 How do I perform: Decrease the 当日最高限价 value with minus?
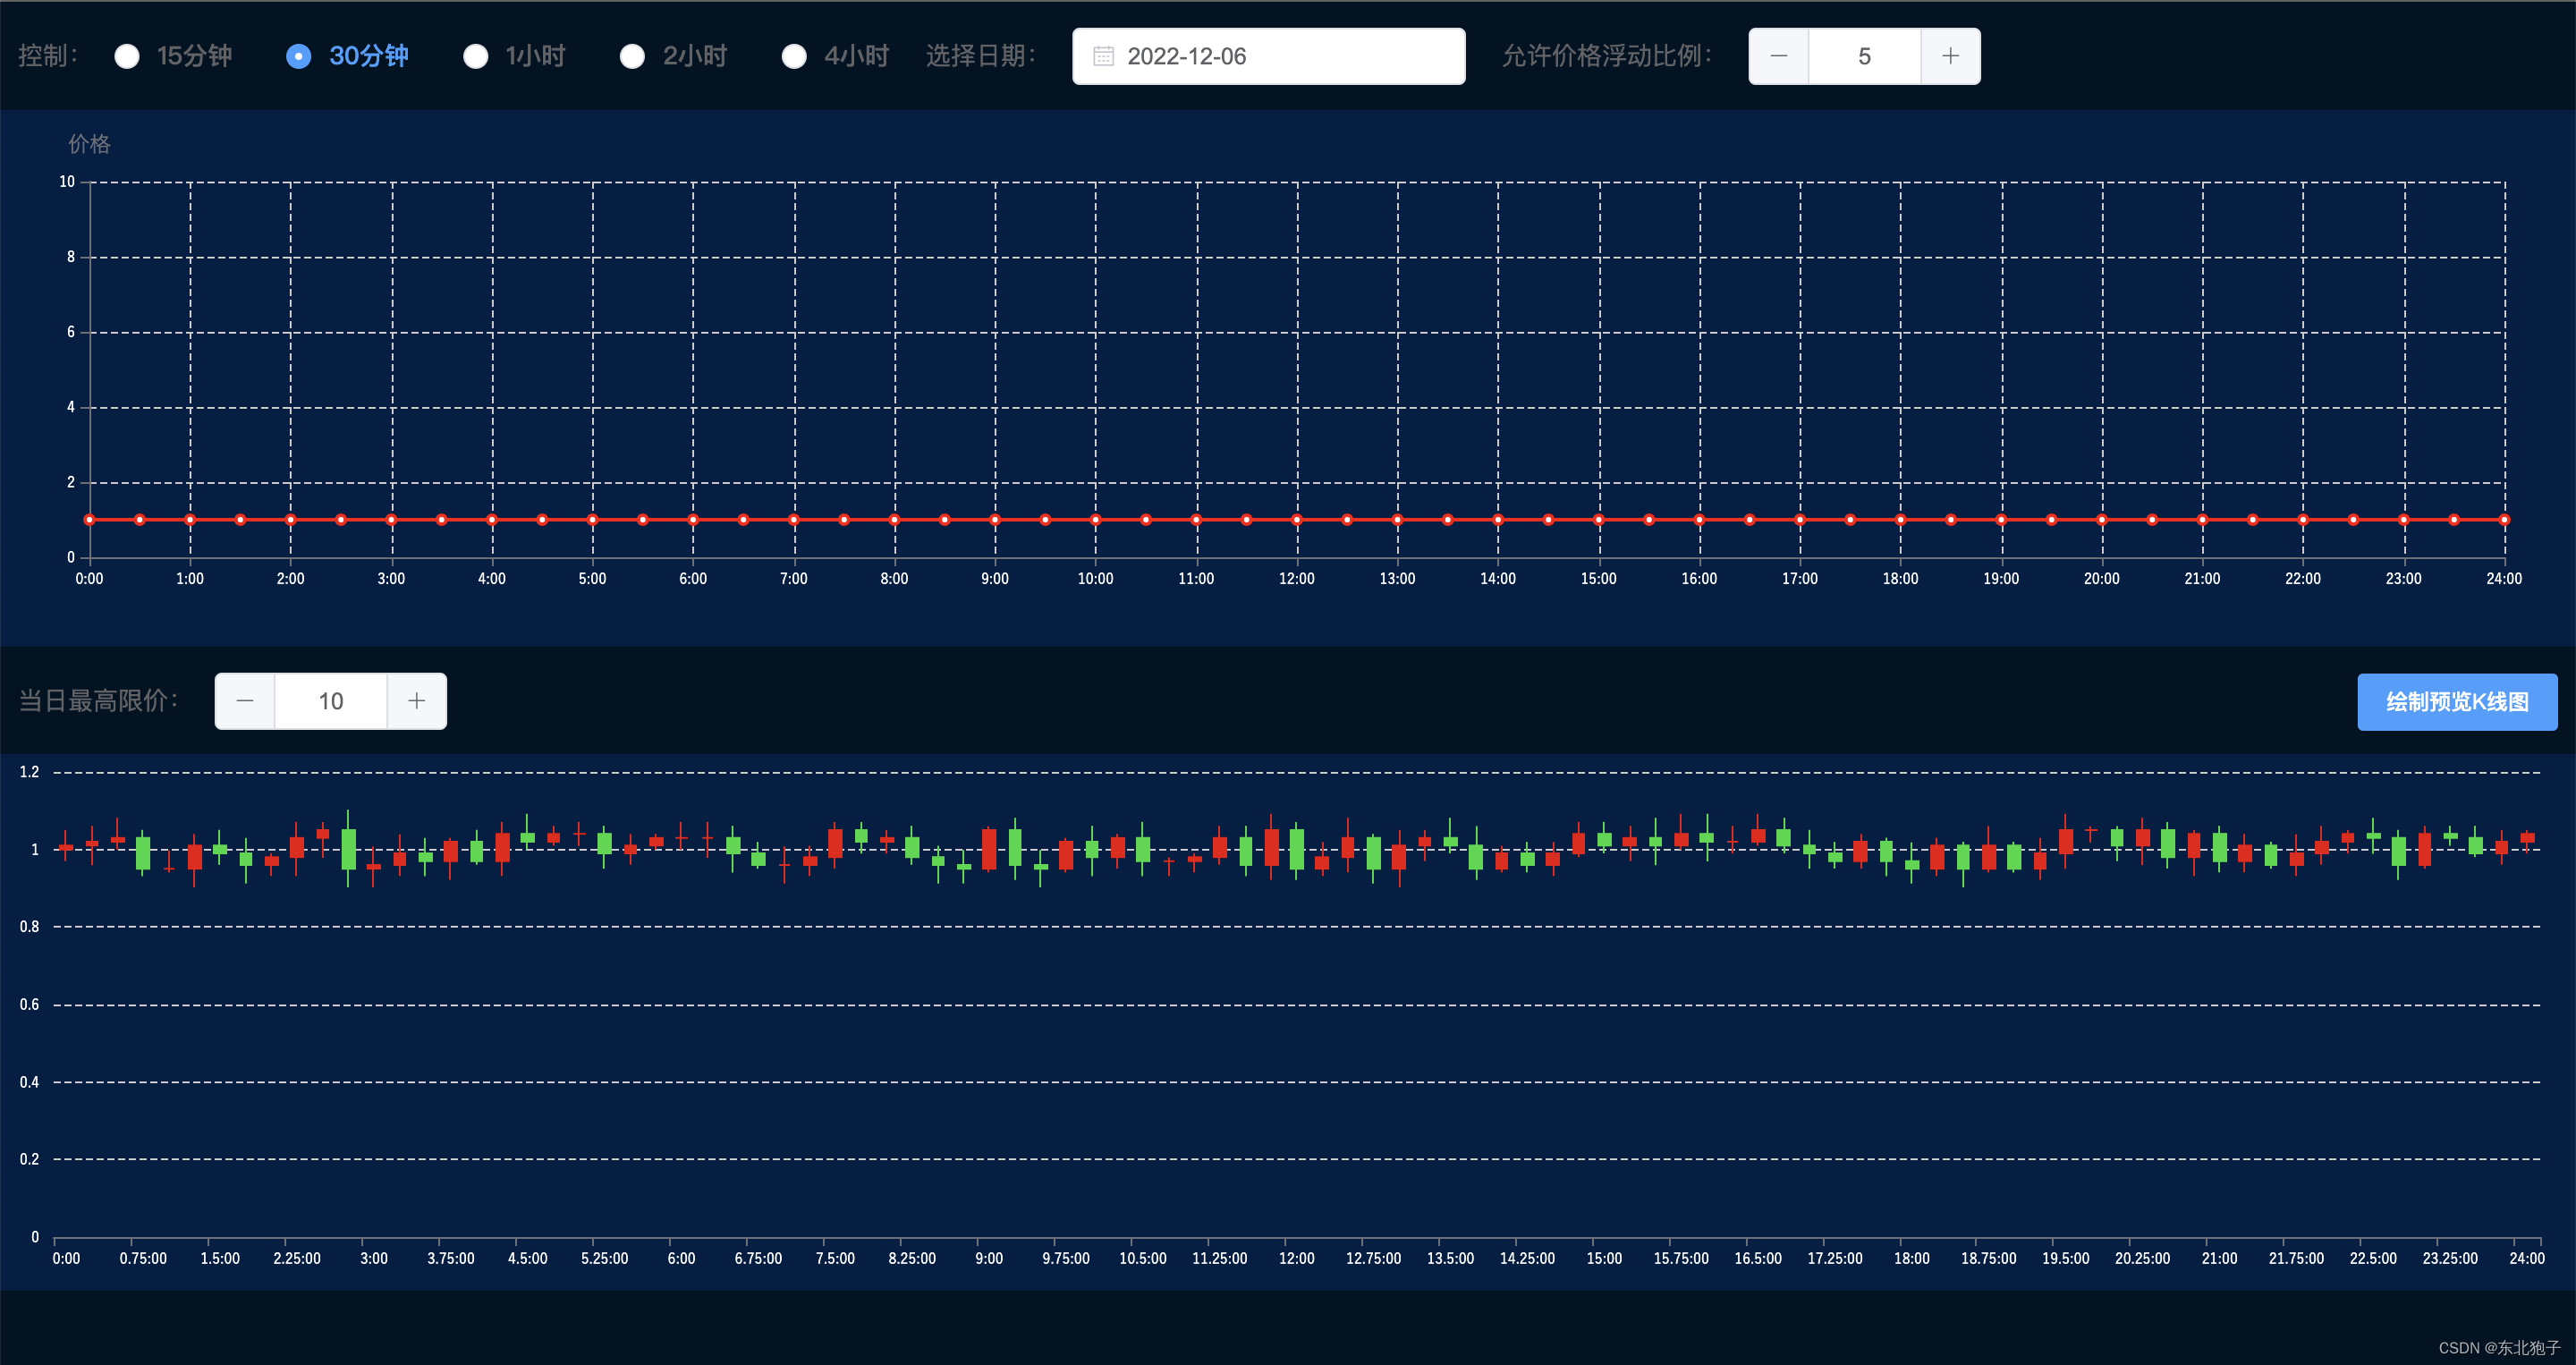point(245,701)
